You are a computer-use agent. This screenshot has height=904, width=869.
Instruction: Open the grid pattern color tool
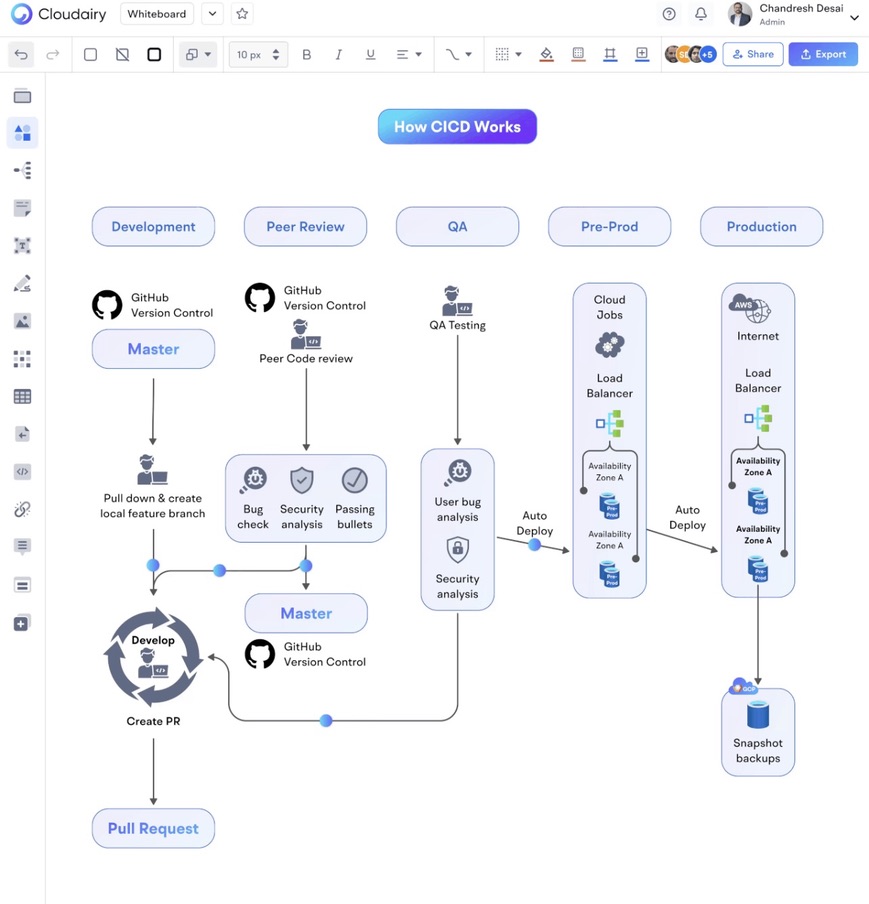tap(578, 55)
